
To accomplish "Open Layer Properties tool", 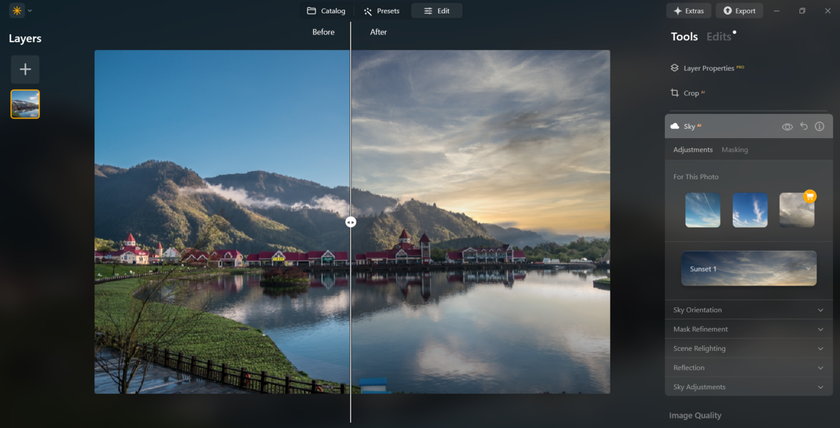I will pos(707,68).
